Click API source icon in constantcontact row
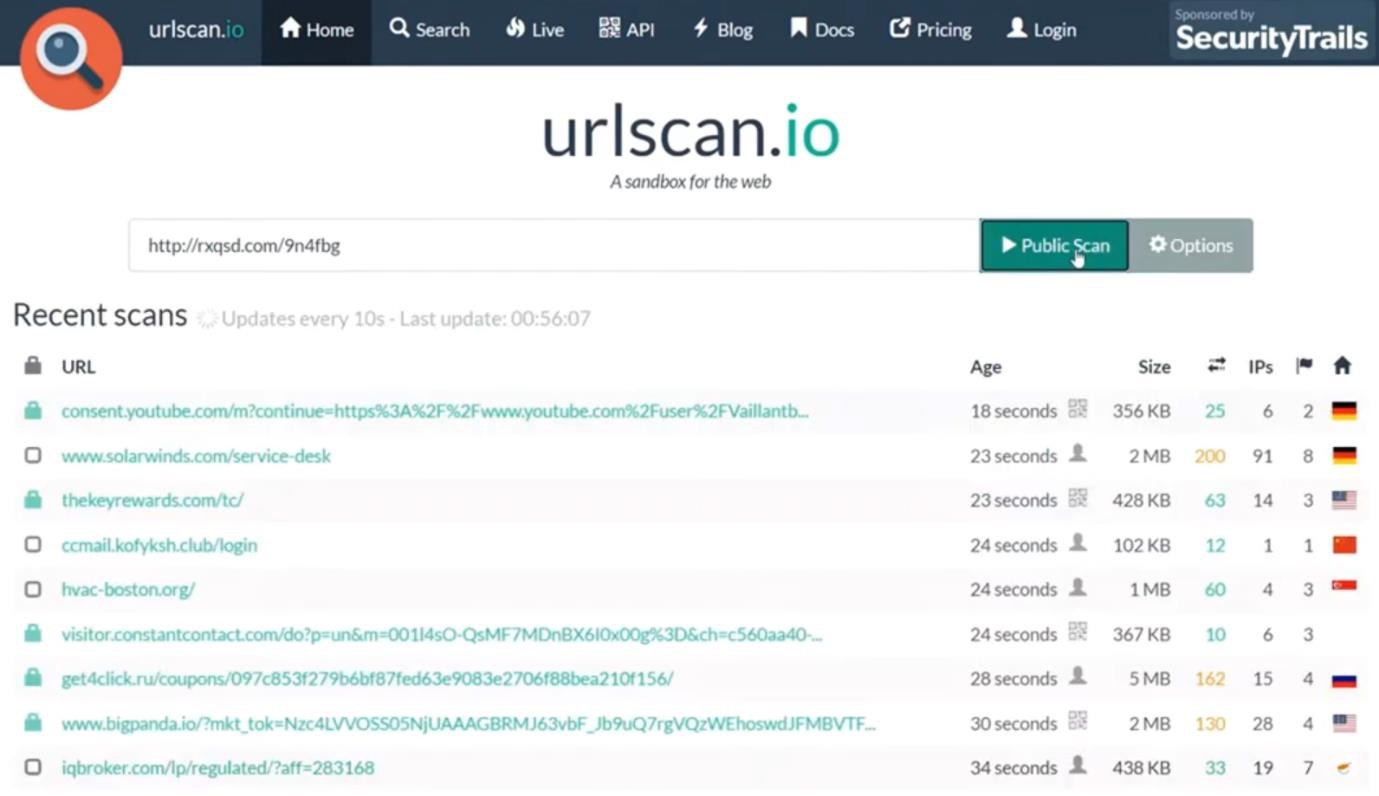The height and width of the screenshot is (796, 1379). [1077, 632]
